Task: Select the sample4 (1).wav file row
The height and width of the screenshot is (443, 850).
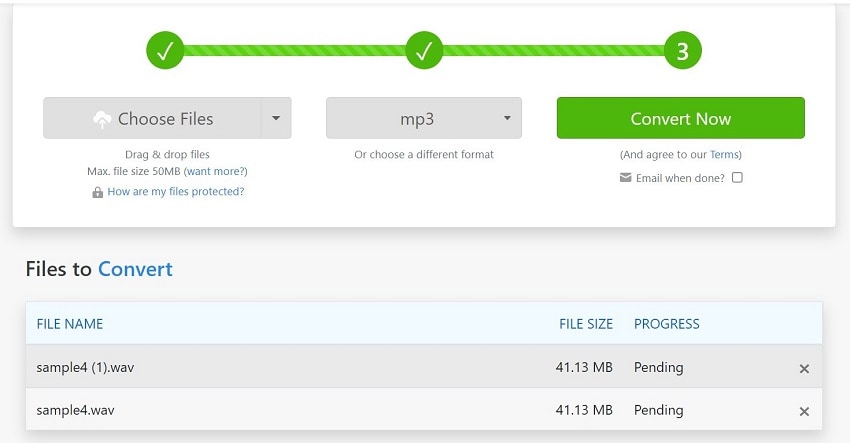Action: coord(300,367)
